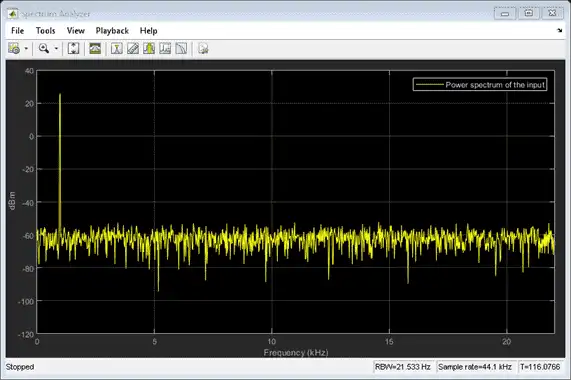The width and height of the screenshot is (571, 380).
Task: Click the T=116.0766 time status
Action: (540, 367)
